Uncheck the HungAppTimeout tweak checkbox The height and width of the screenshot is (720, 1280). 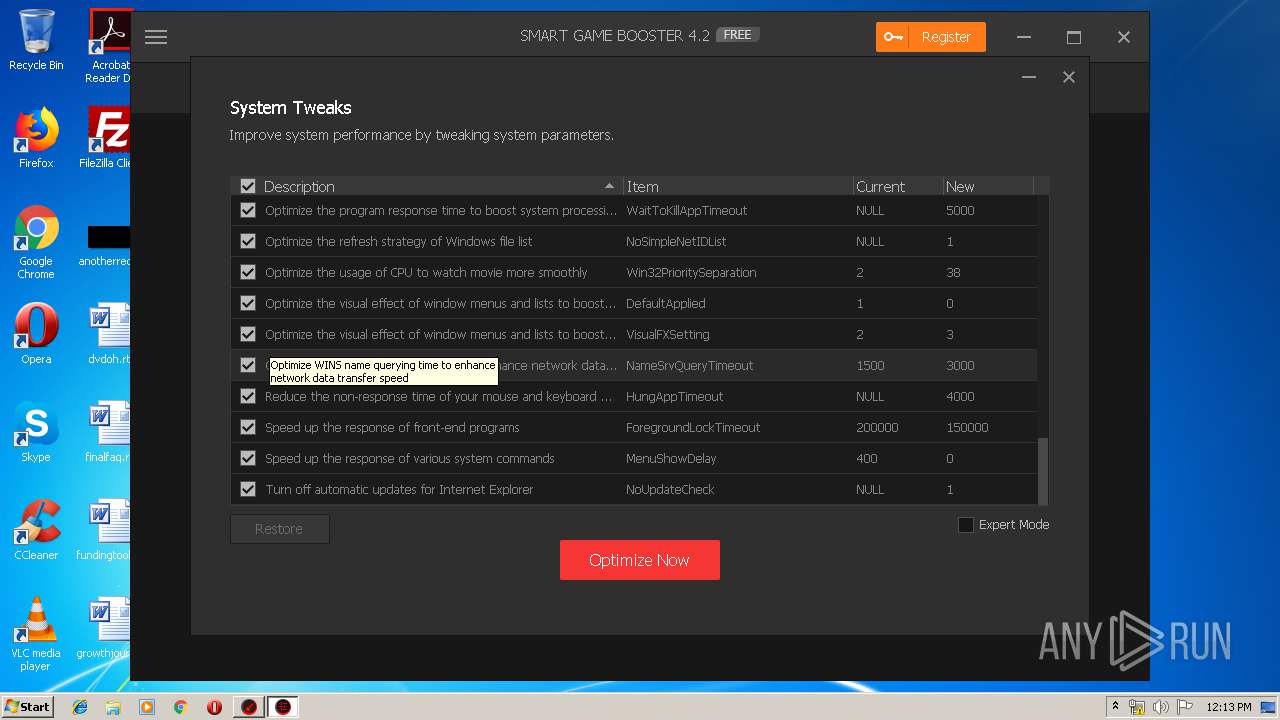[248, 396]
